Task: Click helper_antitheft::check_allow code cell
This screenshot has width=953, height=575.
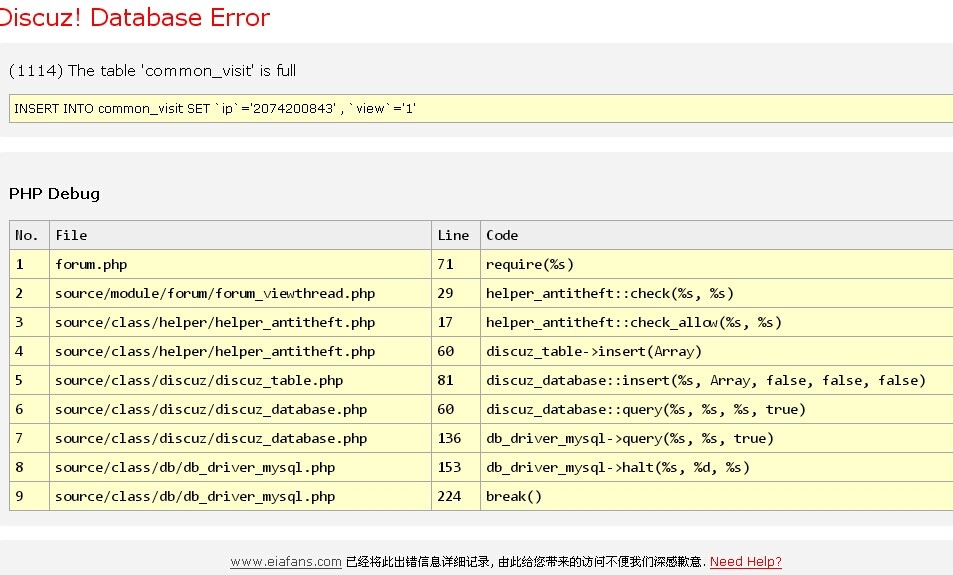Action: tap(717, 322)
